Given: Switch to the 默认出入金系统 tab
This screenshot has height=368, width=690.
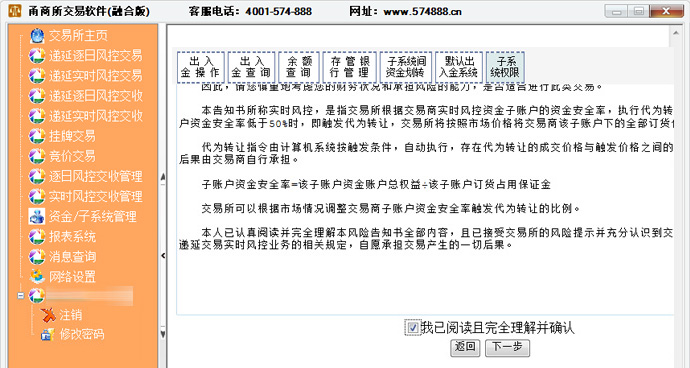Looking at the screenshot, I should pos(459,67).
